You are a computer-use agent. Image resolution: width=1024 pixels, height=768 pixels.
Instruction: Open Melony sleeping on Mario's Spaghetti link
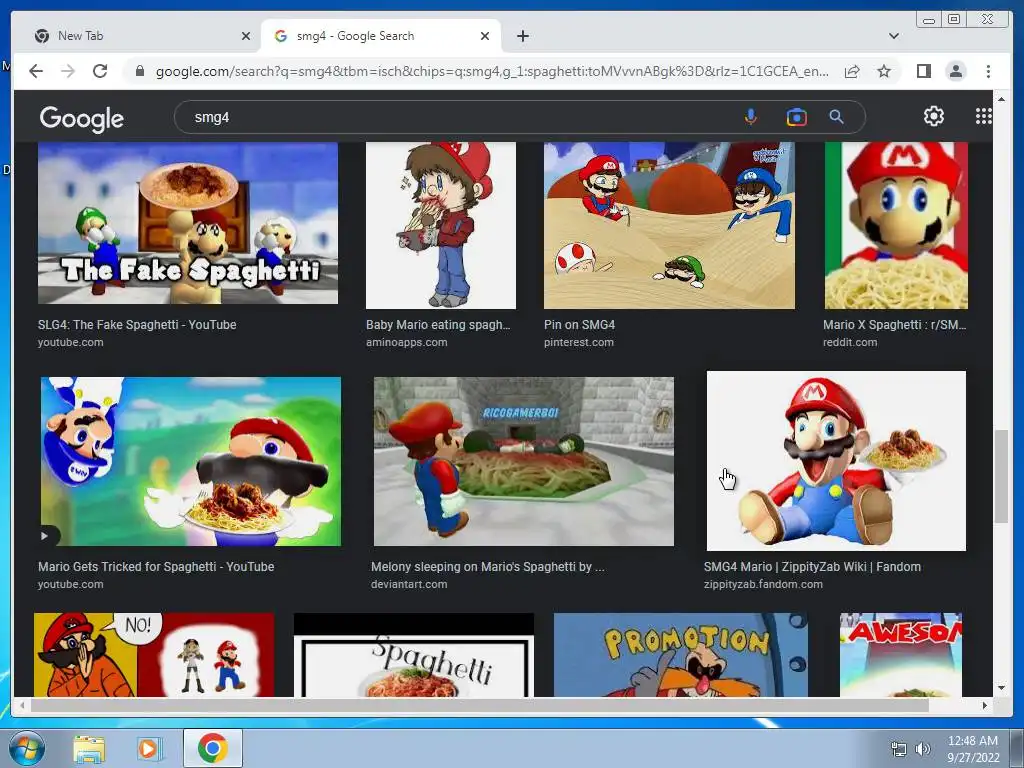[488, 567]
